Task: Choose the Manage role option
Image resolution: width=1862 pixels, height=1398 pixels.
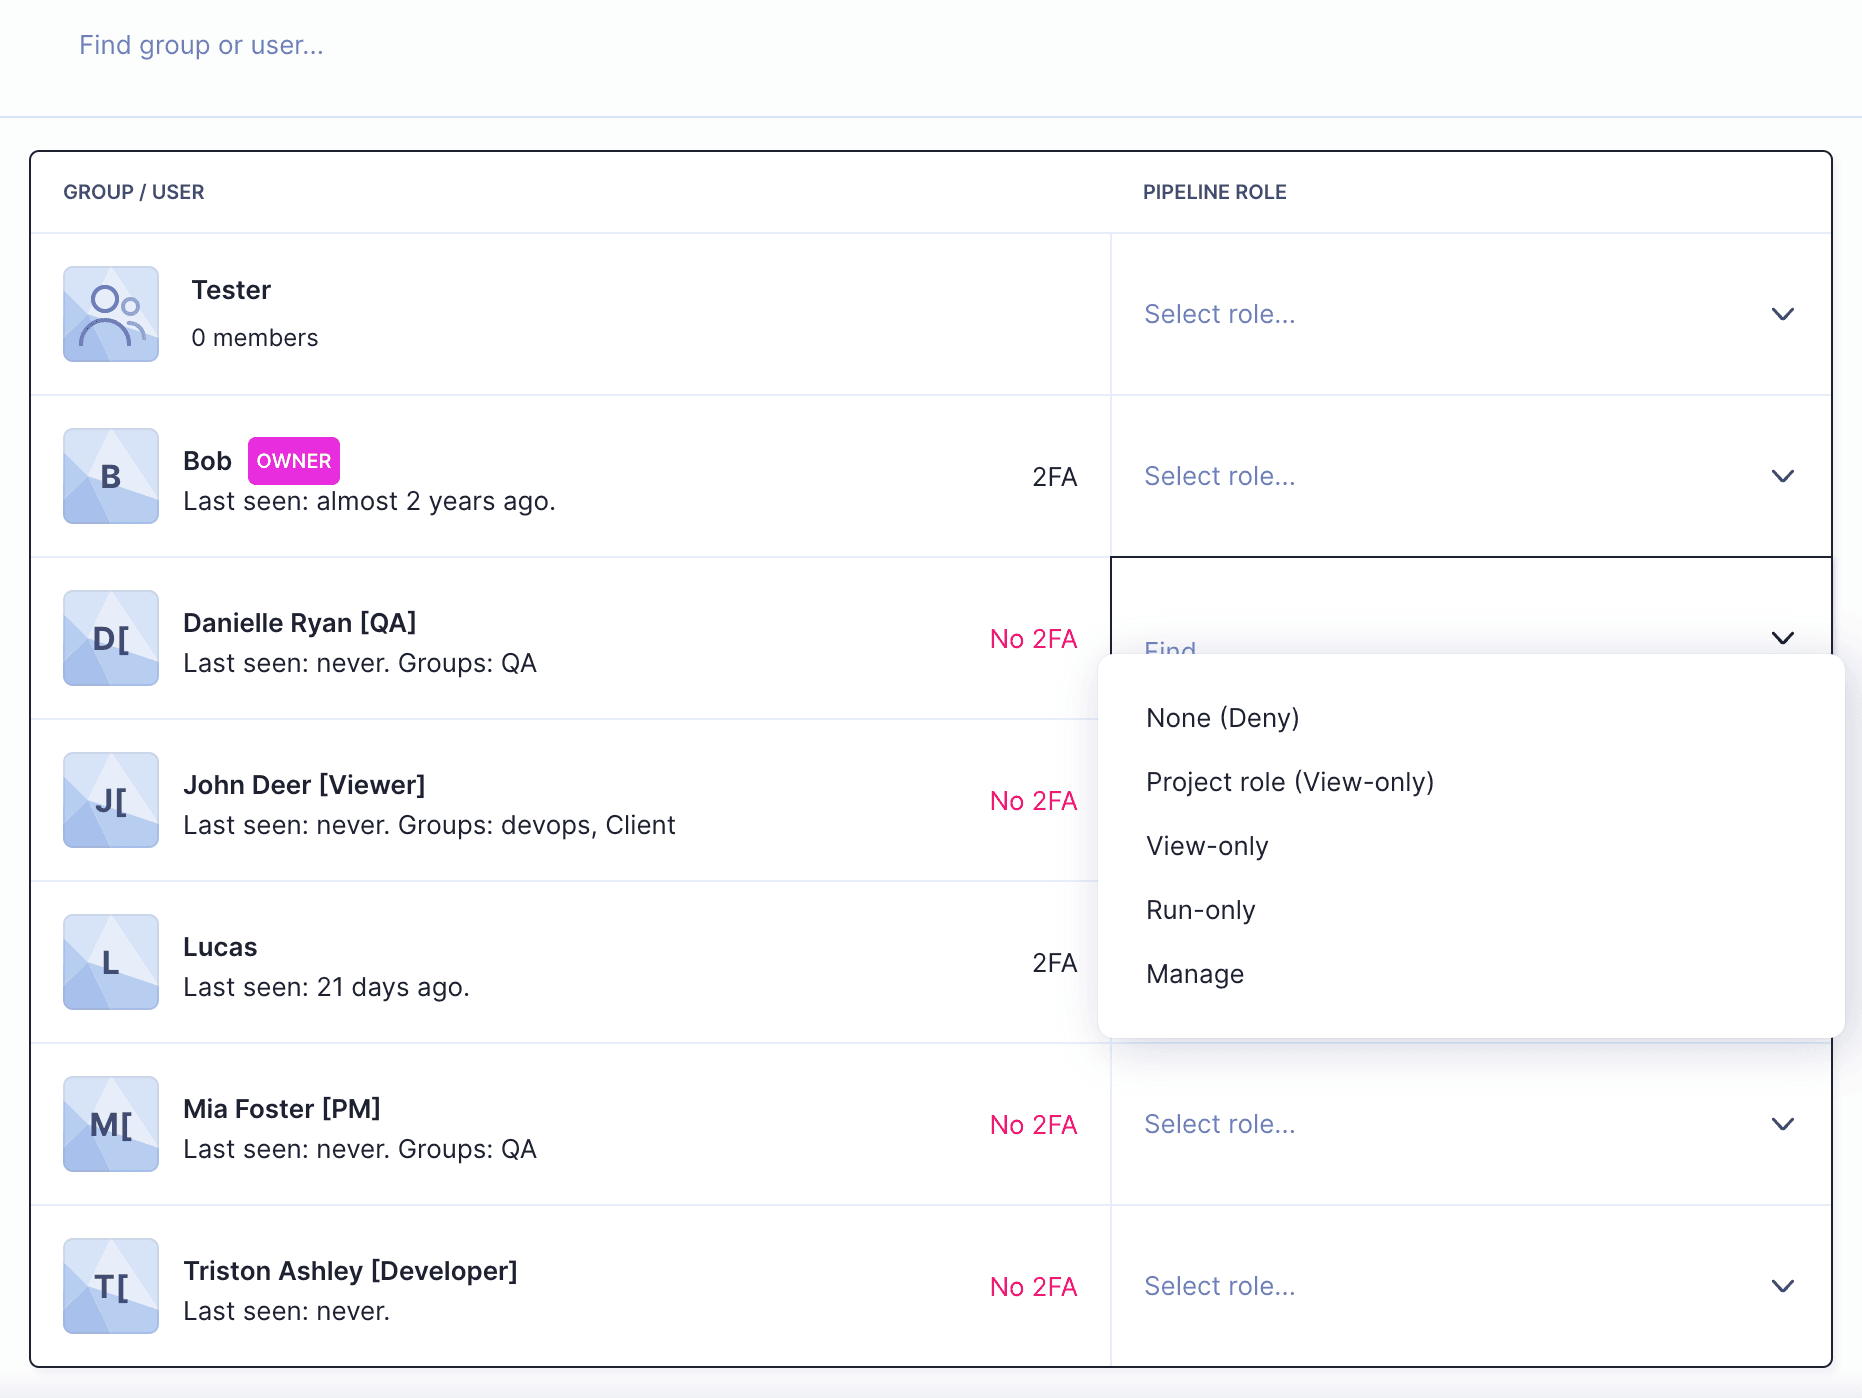Action: tap(1195, 974)
